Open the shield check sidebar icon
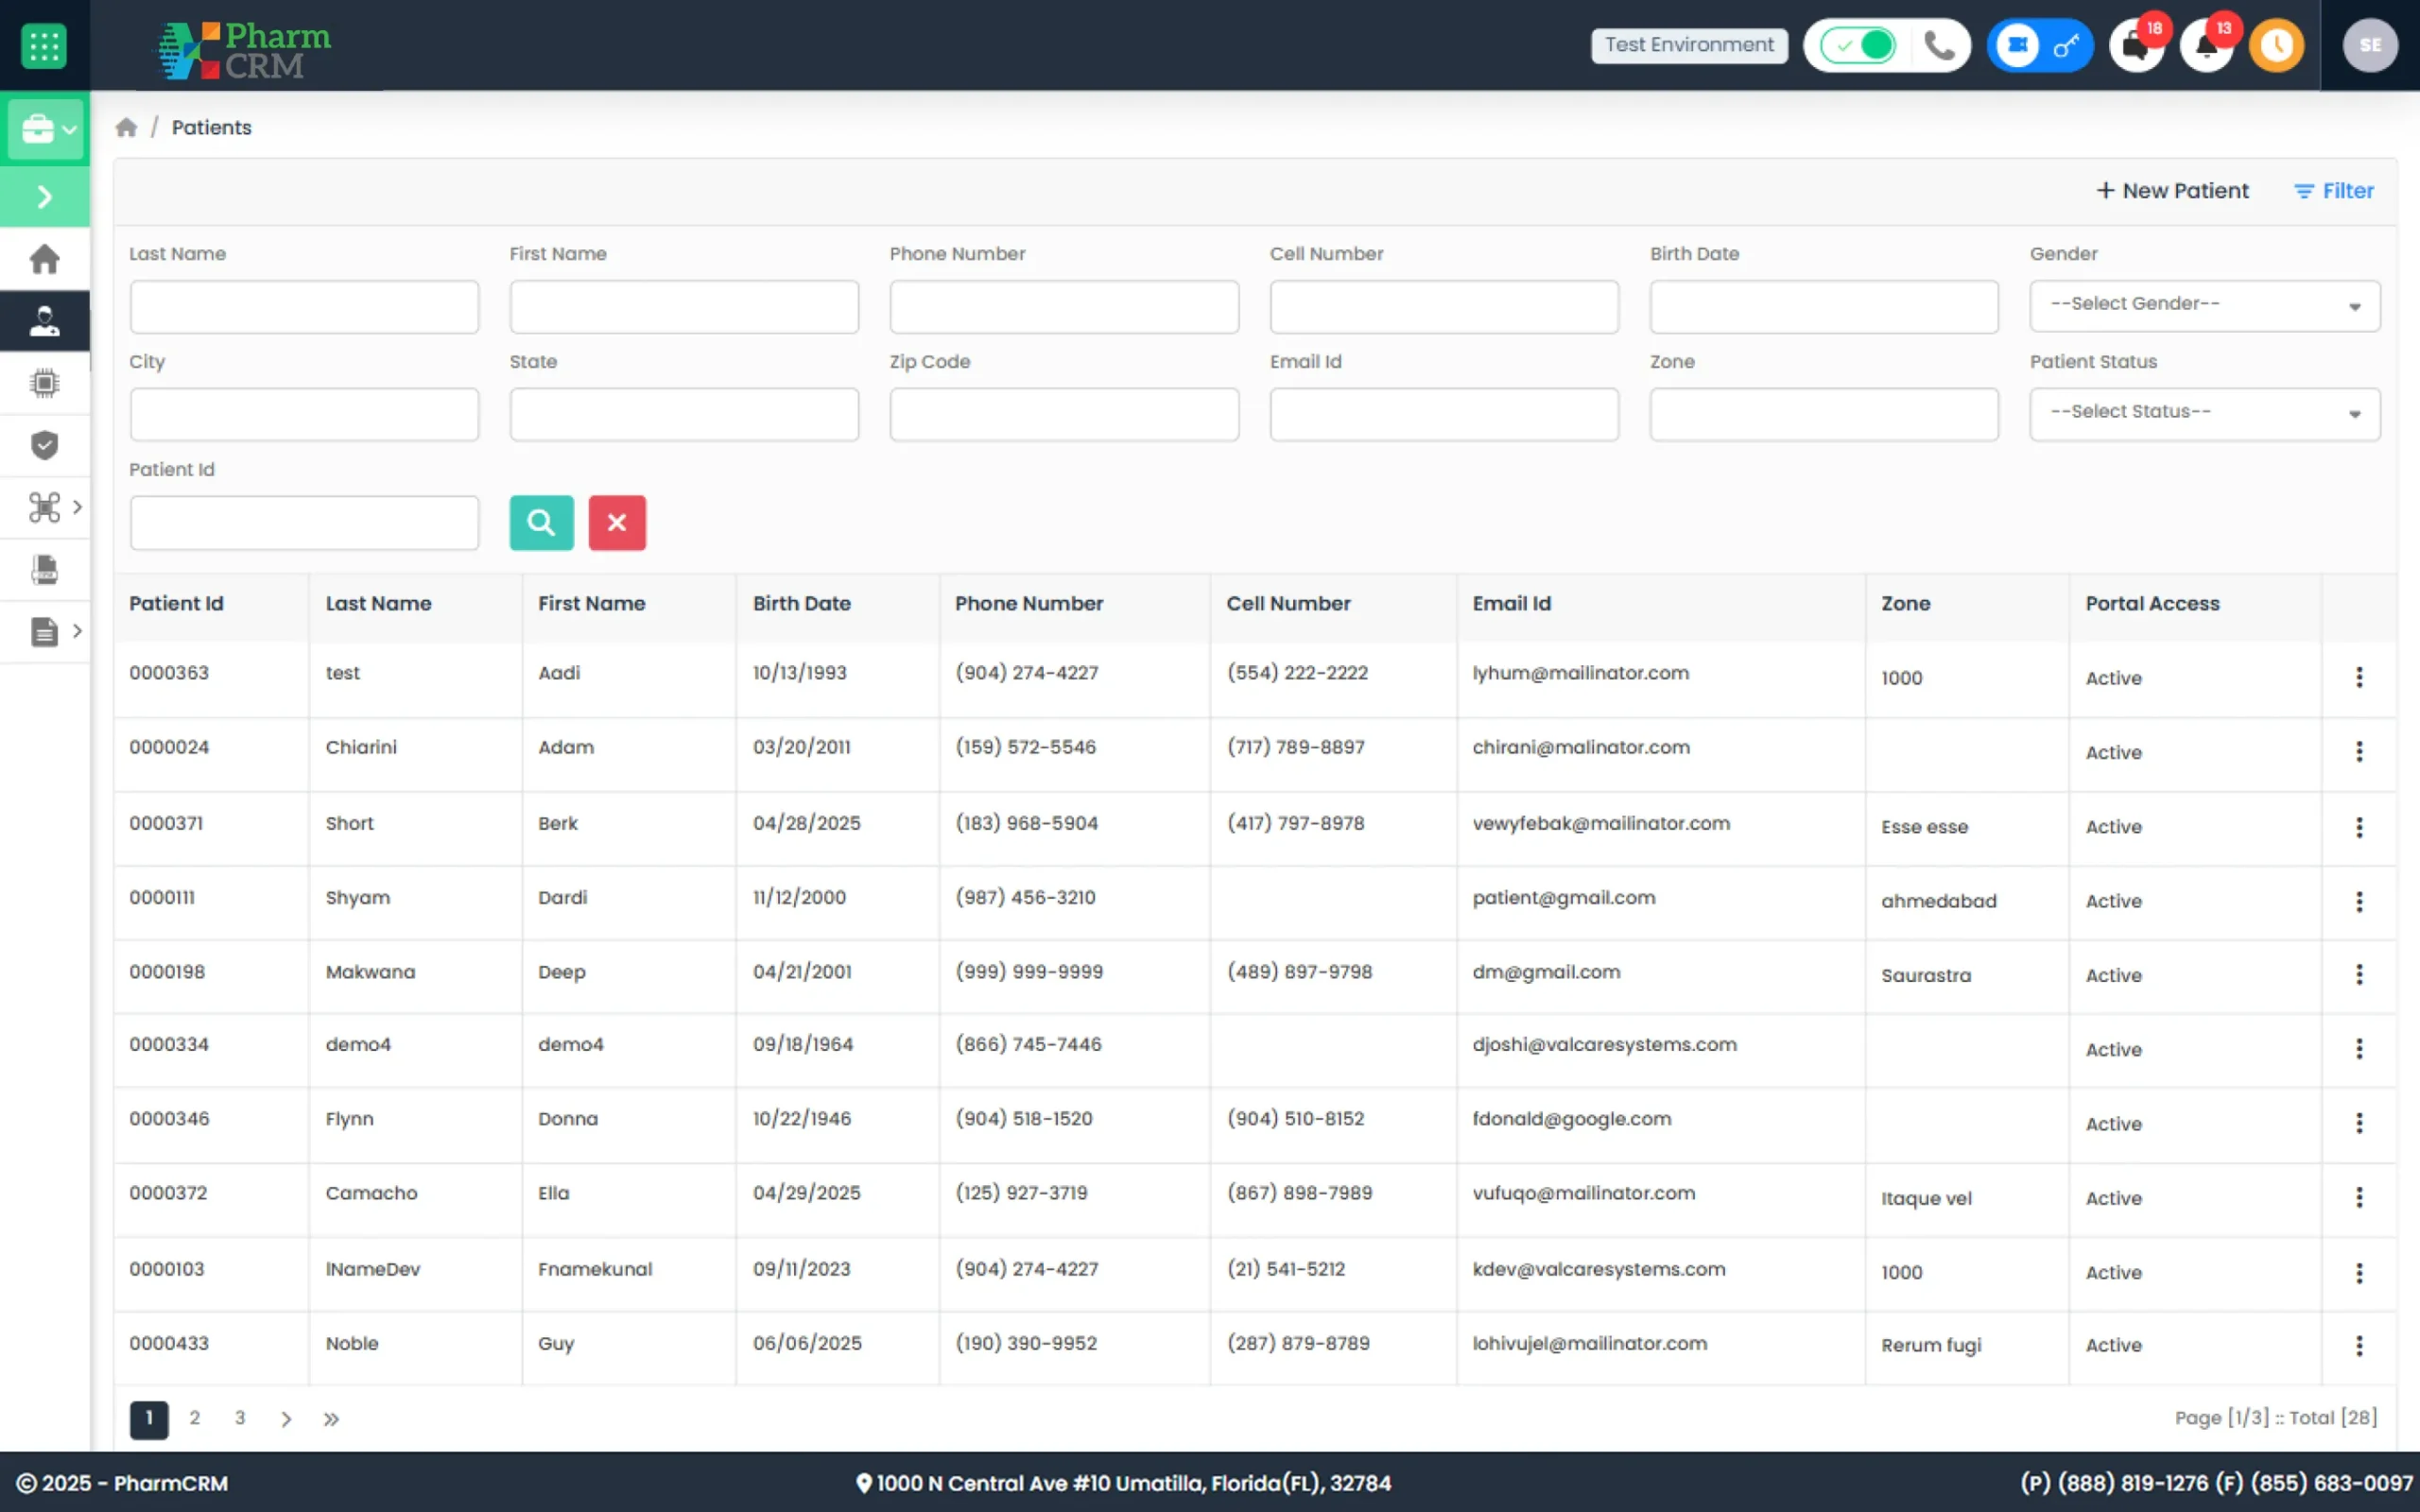 coord(44,446)
